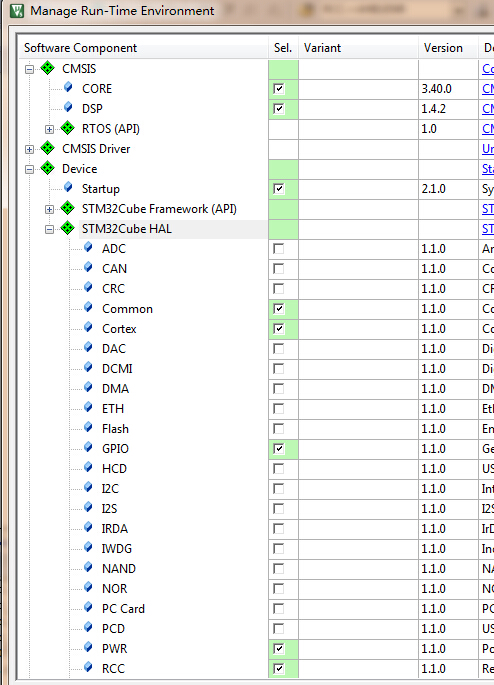Open the STM32Cube HAL description link
This screenshot has height=685, width=494.
488,229
